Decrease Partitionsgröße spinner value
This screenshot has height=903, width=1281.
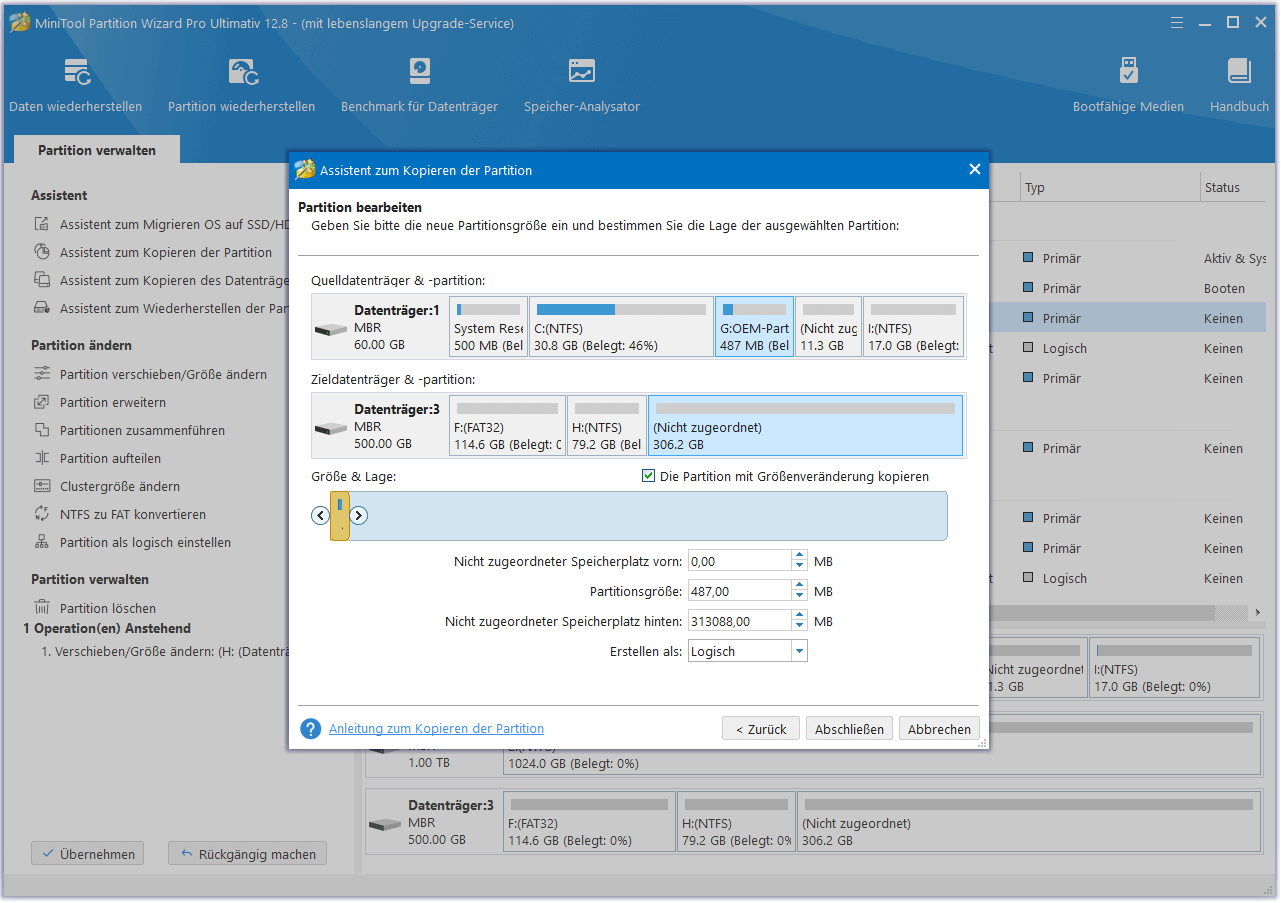[x=799, y=597]
